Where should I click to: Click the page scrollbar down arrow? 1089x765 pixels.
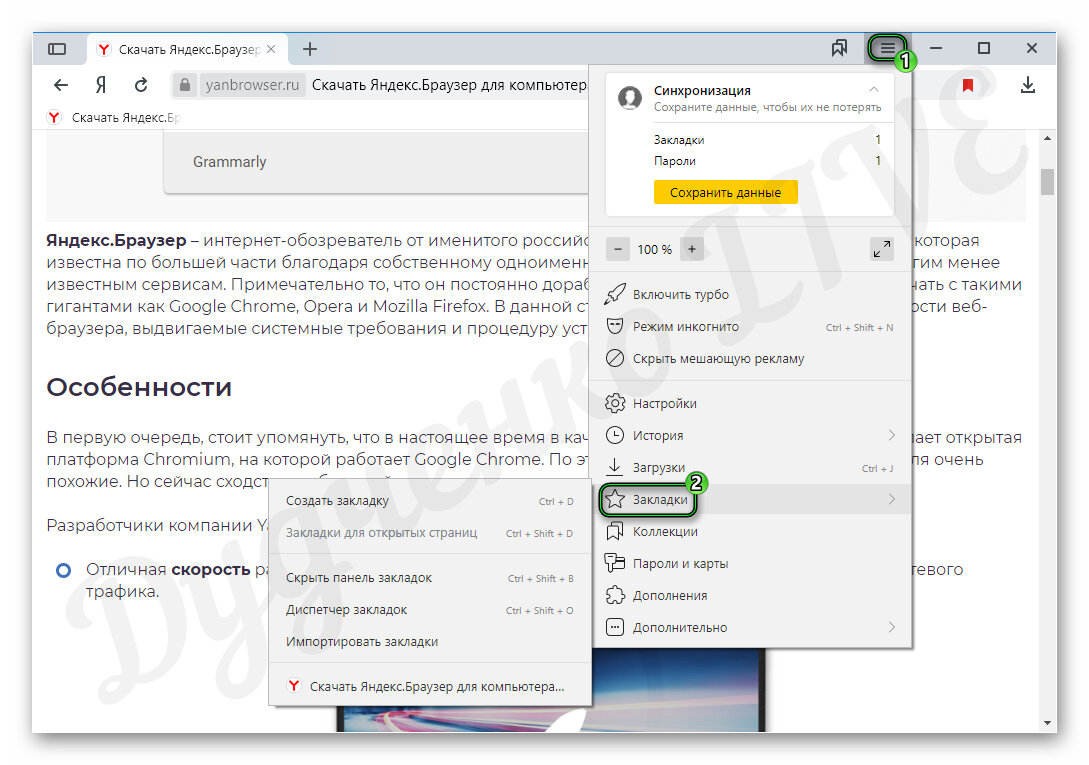click(1047, 723)
